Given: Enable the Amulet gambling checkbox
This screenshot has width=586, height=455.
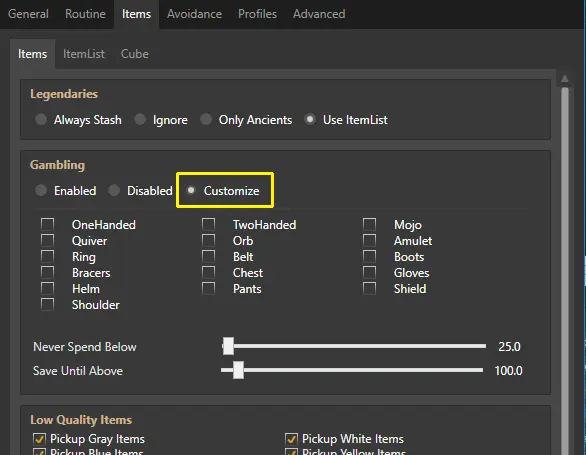Looking at the screenshot, I should 369,240.
